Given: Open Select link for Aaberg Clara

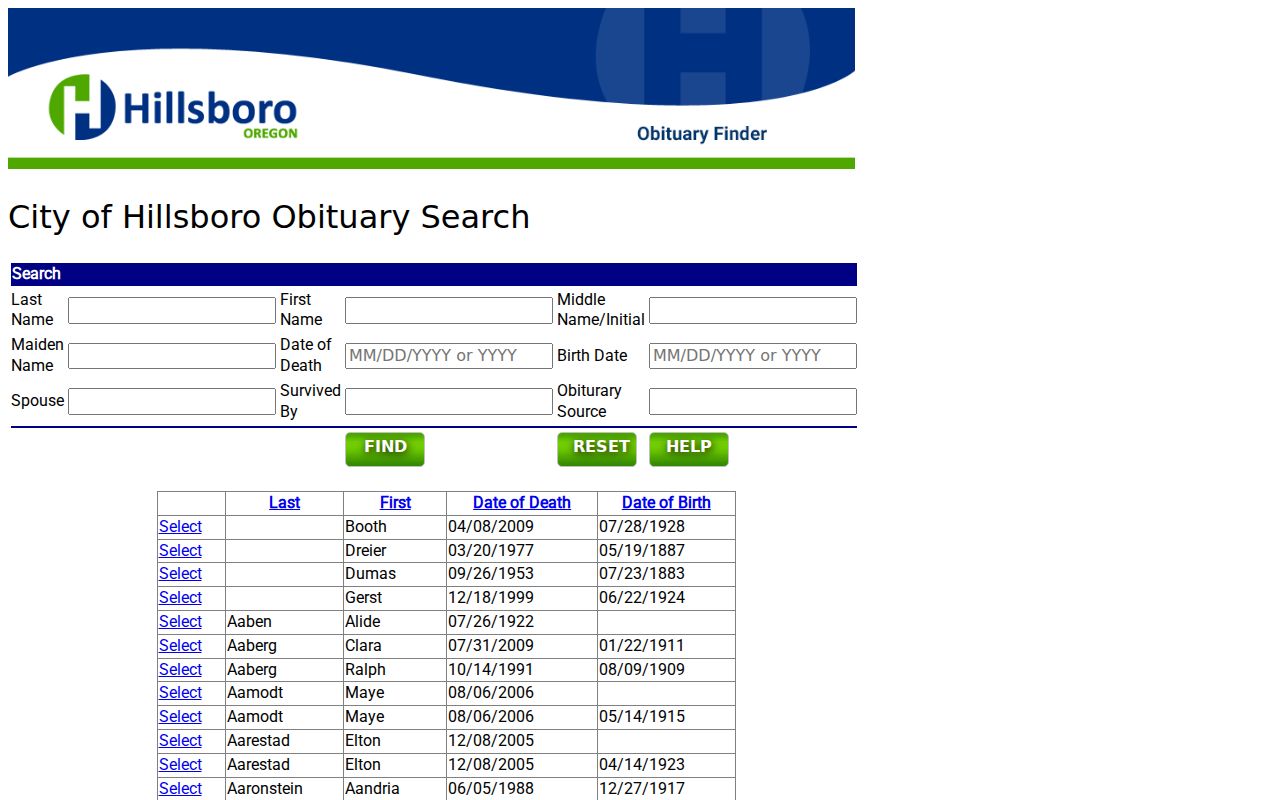Looking at the screenshot, I should point(180,646).
